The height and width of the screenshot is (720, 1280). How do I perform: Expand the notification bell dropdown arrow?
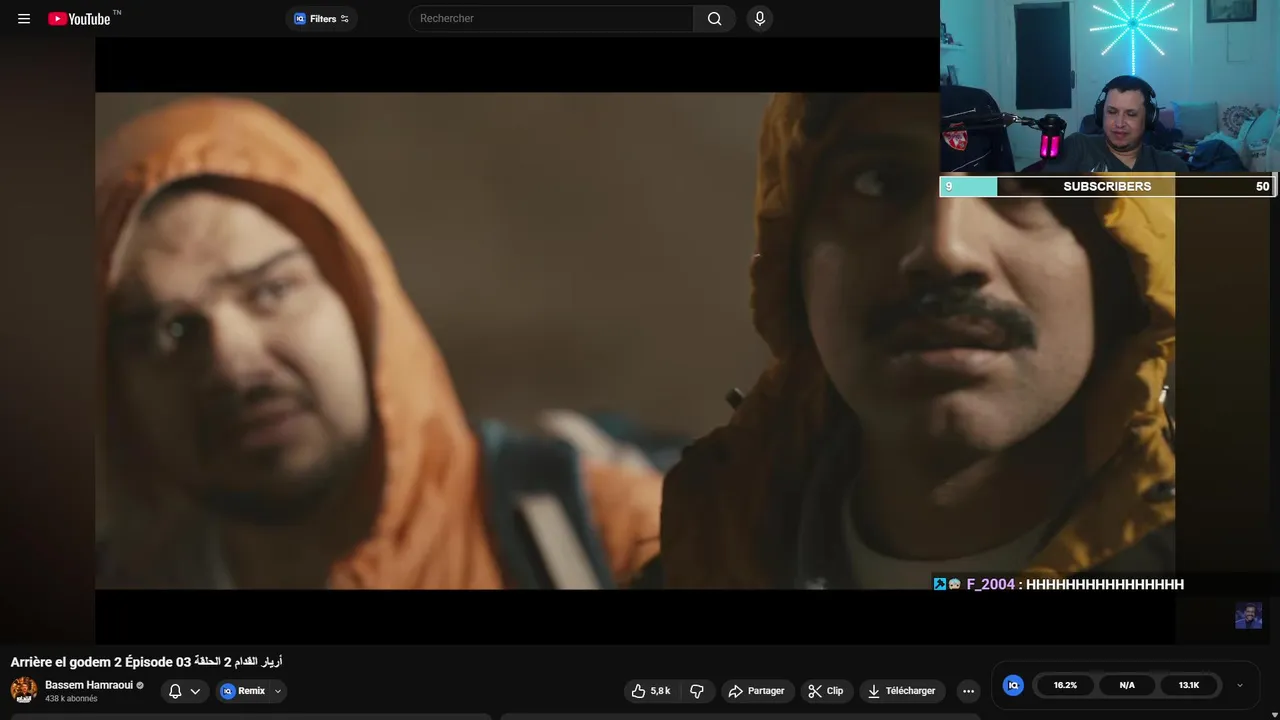[195, 691]
